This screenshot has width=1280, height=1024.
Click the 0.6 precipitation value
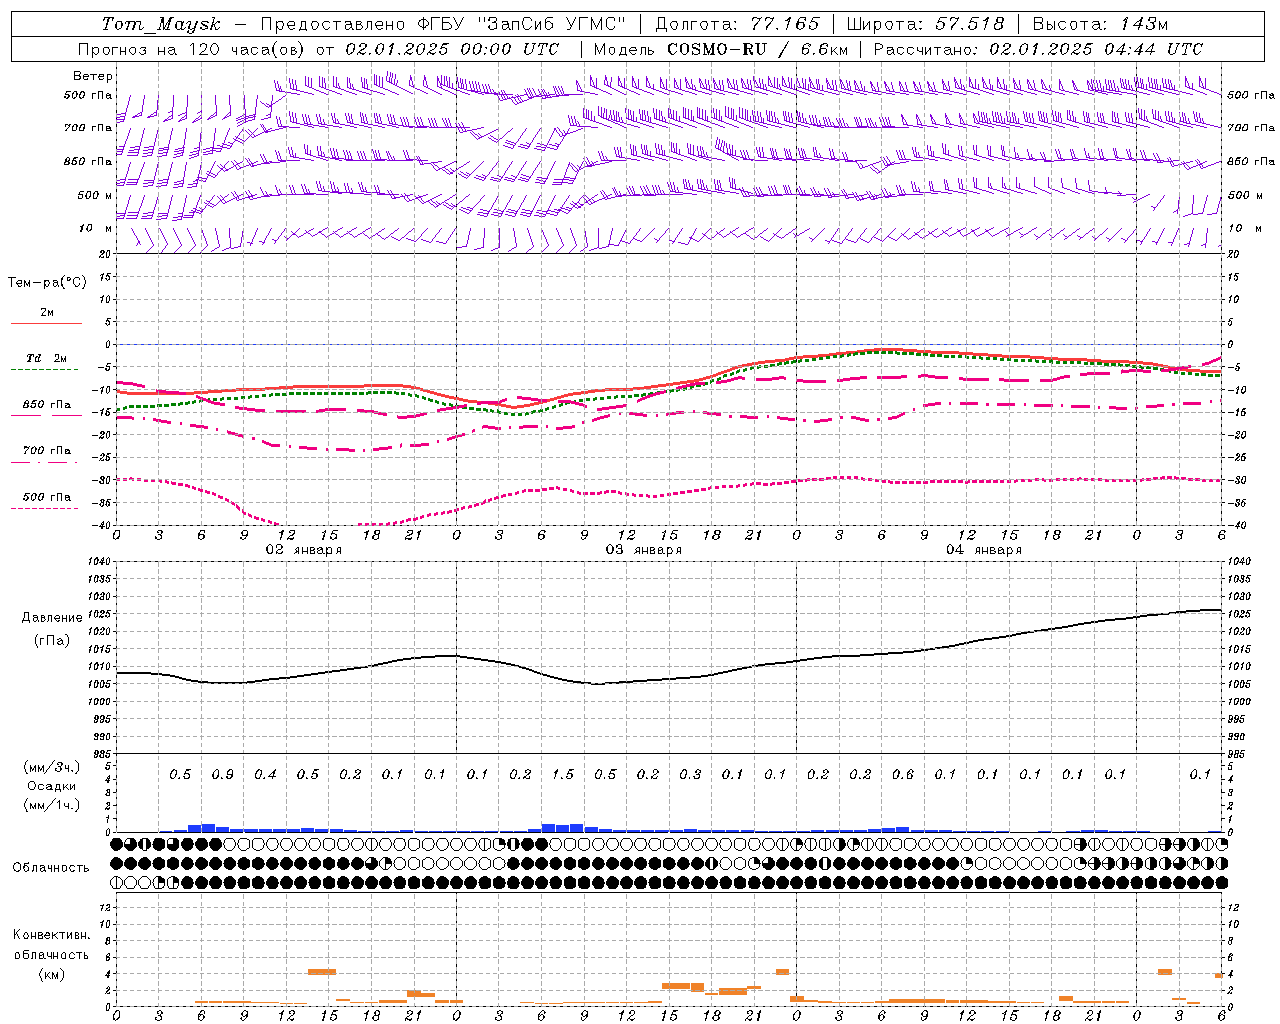(903, 775)
